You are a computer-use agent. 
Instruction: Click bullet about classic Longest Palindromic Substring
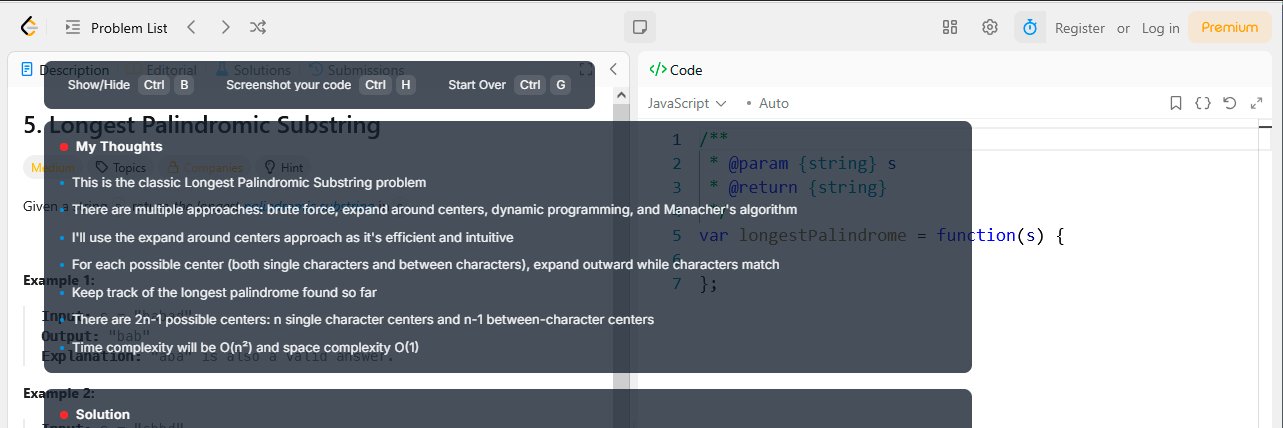pyautogui.click(x=249, y=183)
